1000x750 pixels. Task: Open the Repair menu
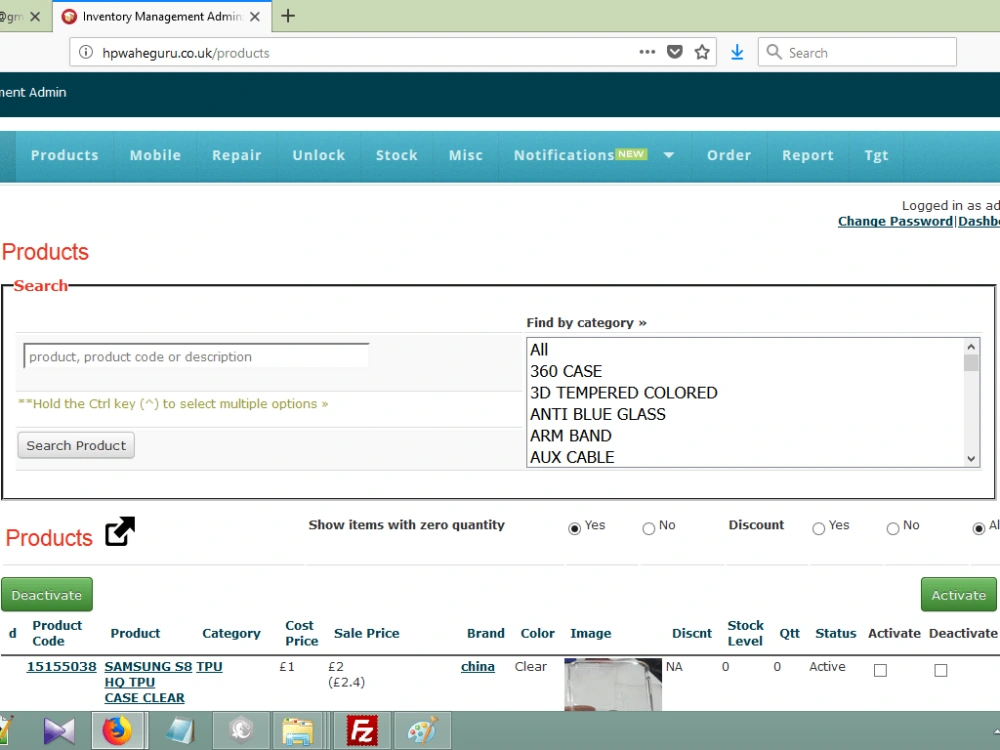point(237,156)
